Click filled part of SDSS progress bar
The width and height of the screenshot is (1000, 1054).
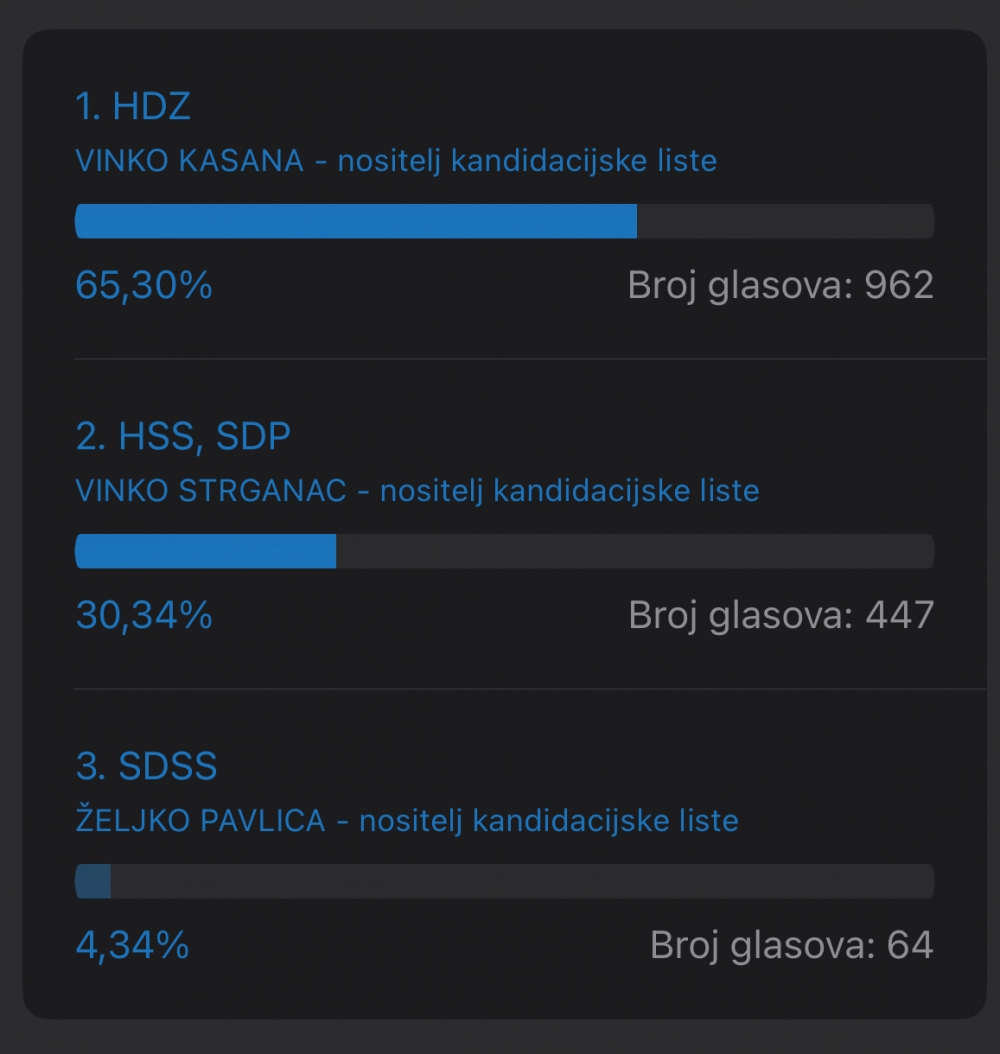(93, 881)
